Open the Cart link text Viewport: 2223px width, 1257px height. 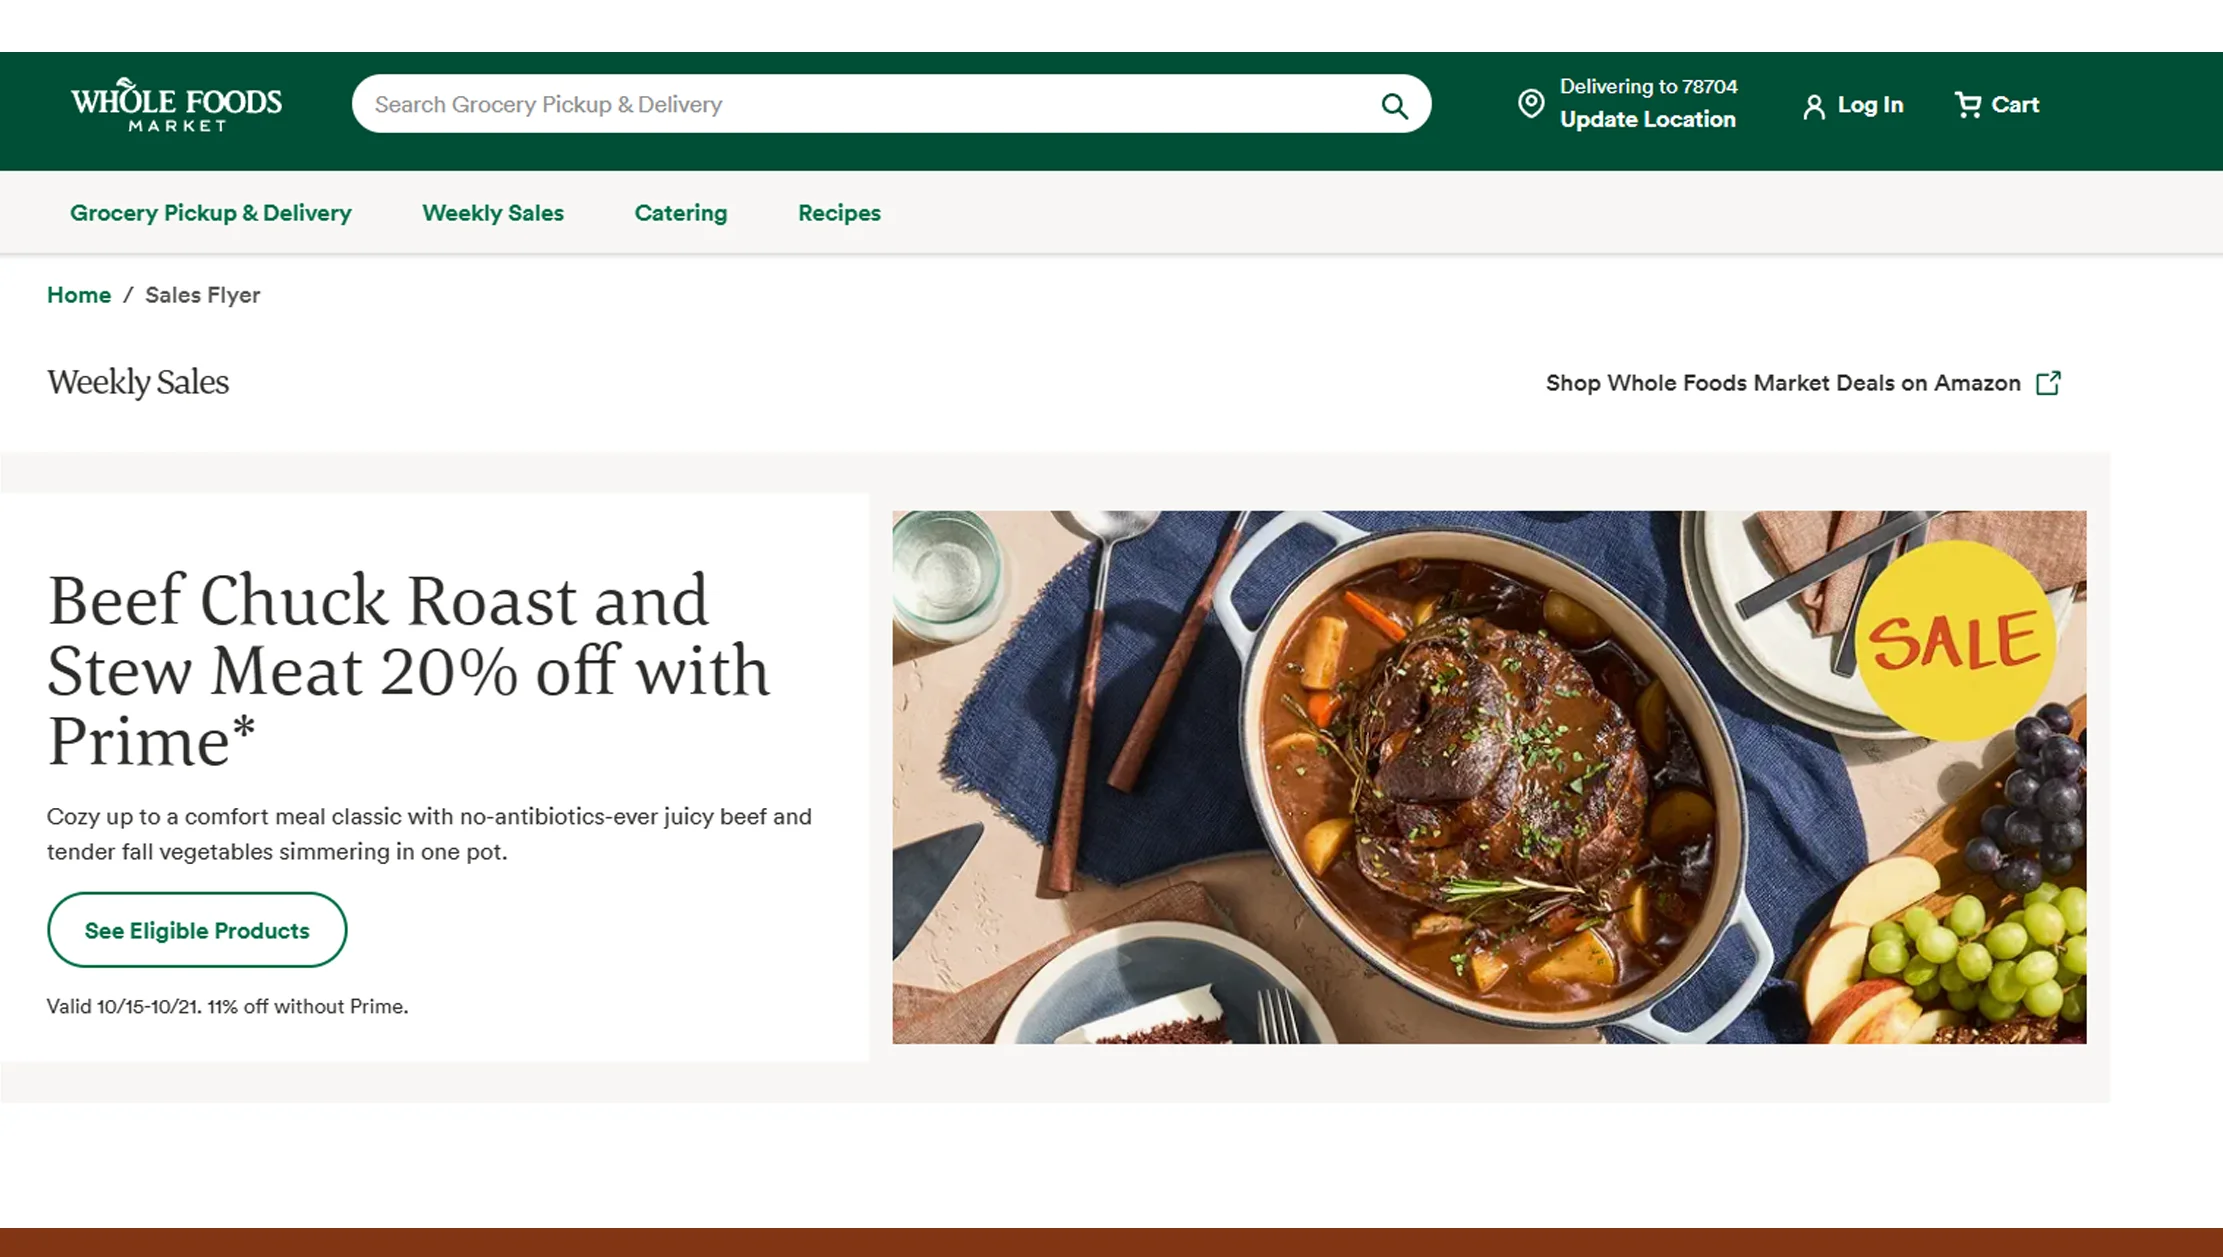(2014, 104)
